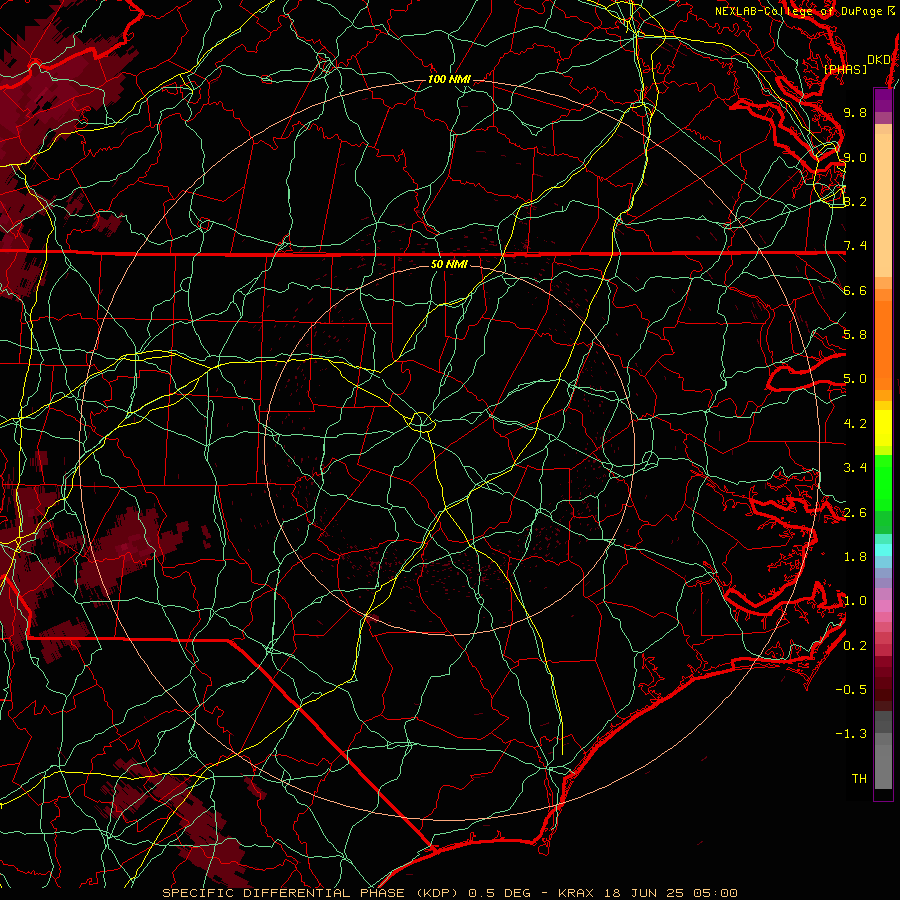
Task: Click the 0.2 scale value
Action: (855, 646)
